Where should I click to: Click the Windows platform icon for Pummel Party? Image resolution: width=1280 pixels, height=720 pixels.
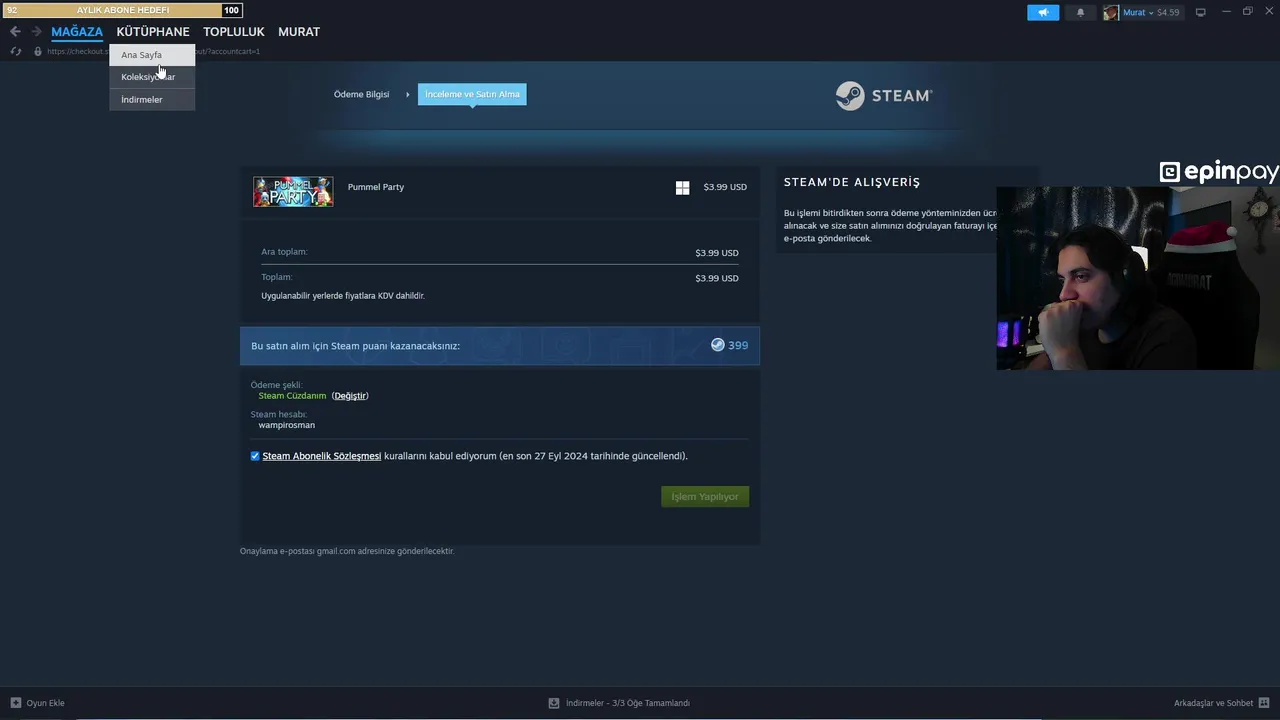coord(682,187)
